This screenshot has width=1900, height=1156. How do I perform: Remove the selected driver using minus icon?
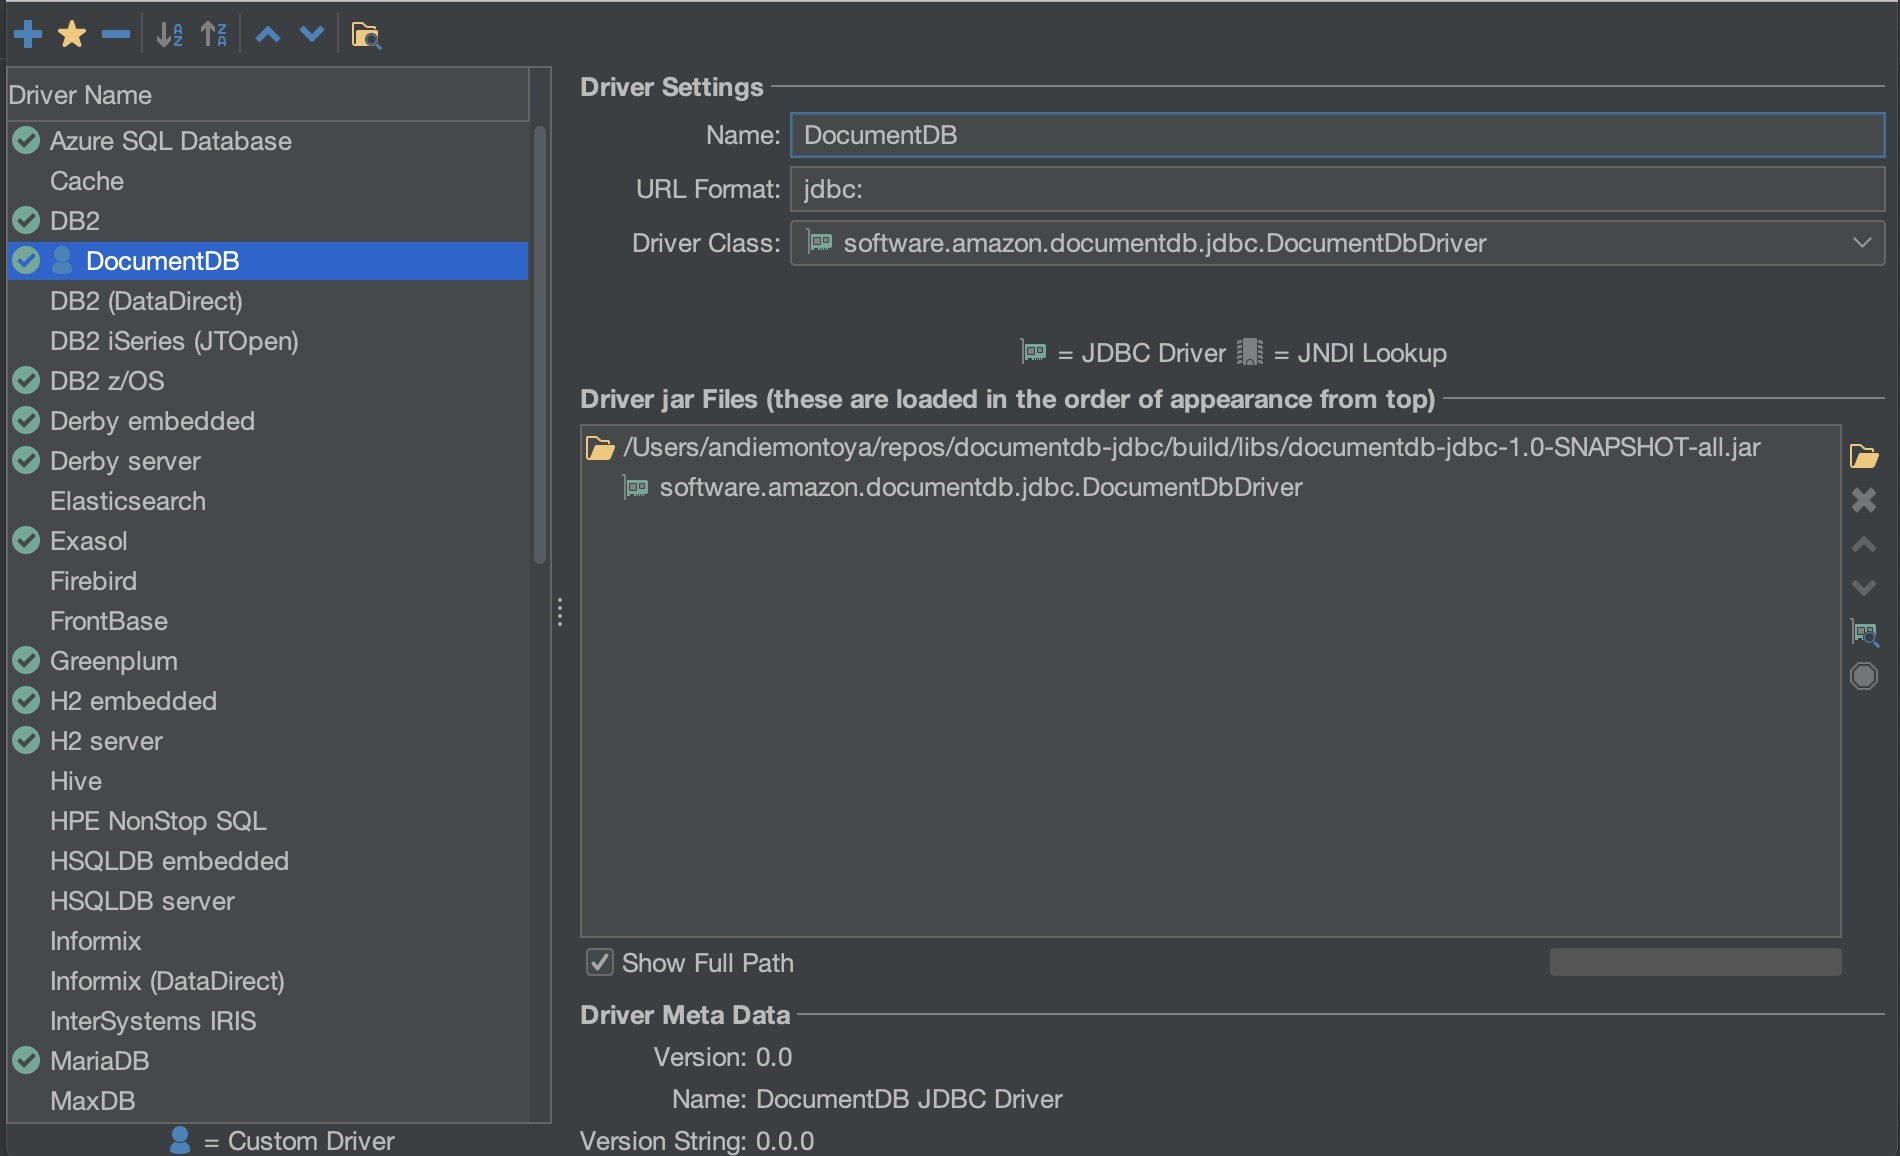tap(115, 33)
